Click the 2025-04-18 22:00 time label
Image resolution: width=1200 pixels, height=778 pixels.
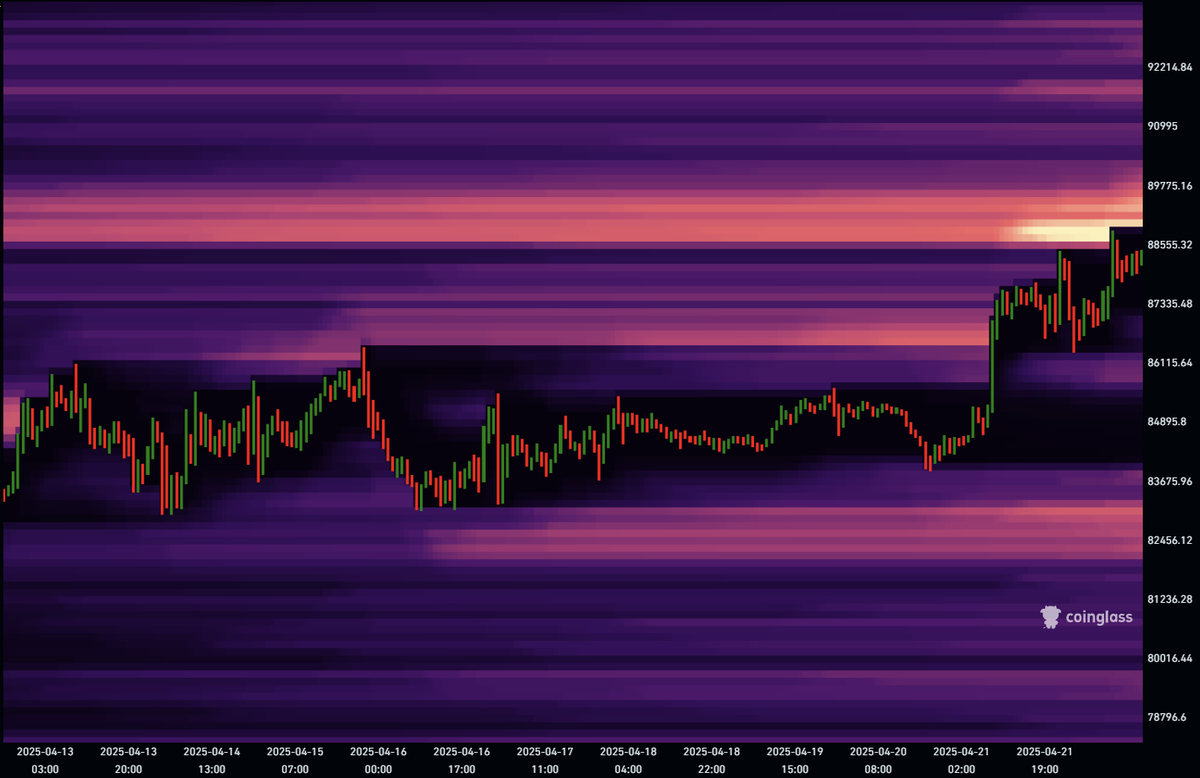[x=711, y=759]
